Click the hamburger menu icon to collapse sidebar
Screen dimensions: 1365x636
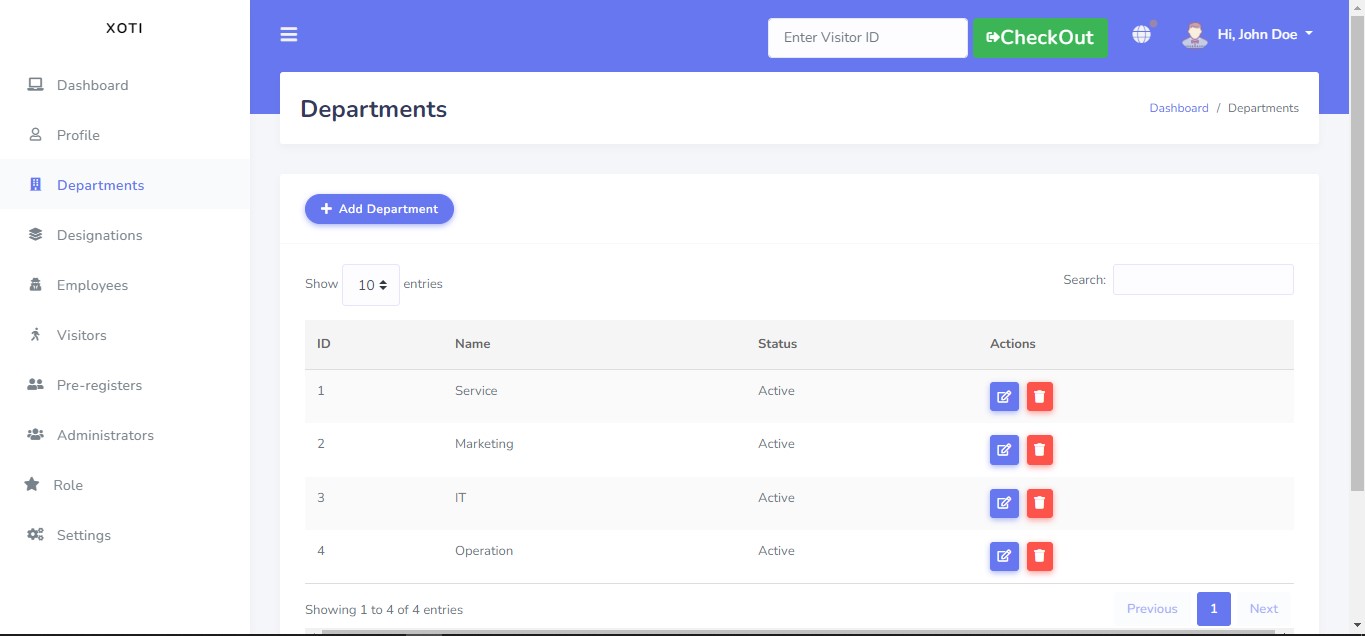(289, 35)
